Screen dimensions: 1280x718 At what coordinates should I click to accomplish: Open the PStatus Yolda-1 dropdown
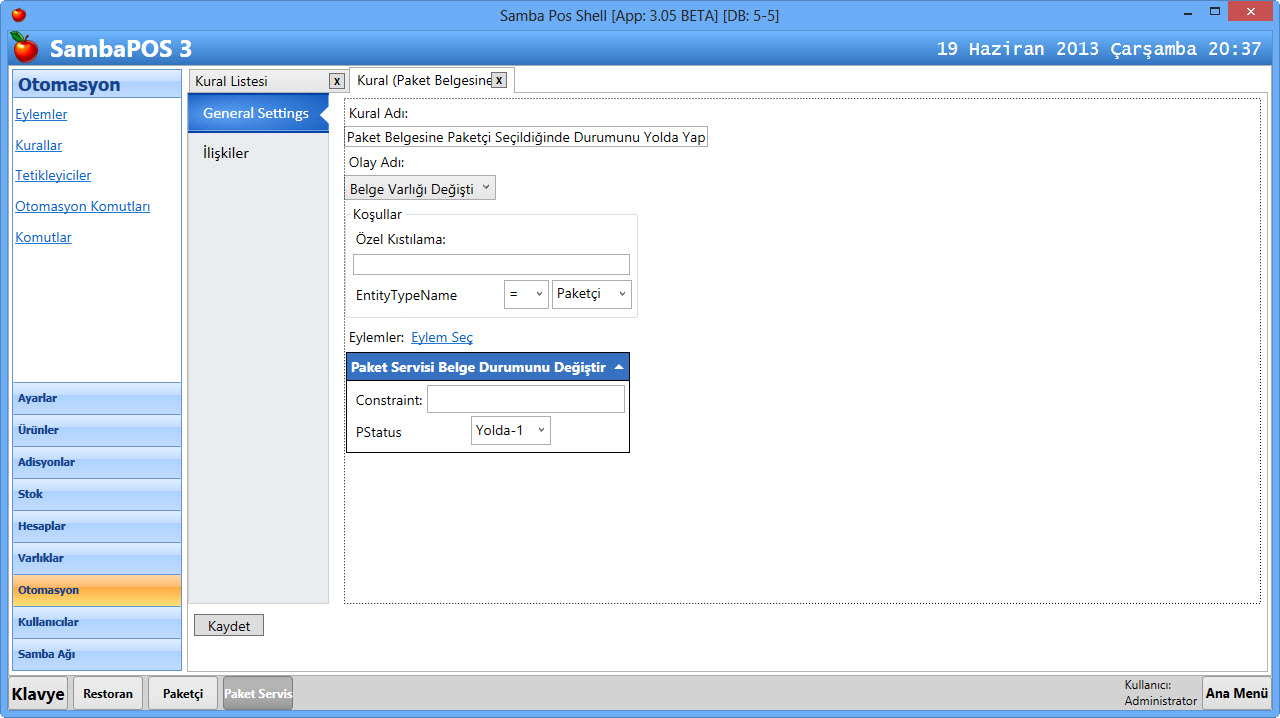(510, 431)
